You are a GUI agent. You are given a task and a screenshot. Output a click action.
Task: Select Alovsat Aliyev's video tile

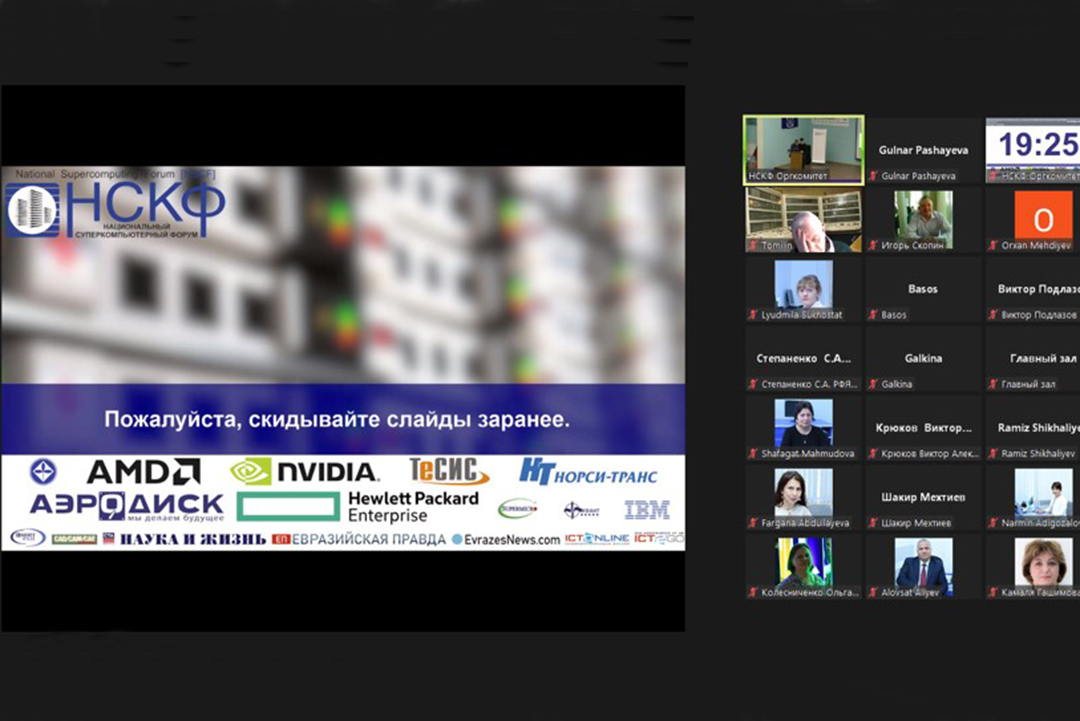click(x=923, y=566)
